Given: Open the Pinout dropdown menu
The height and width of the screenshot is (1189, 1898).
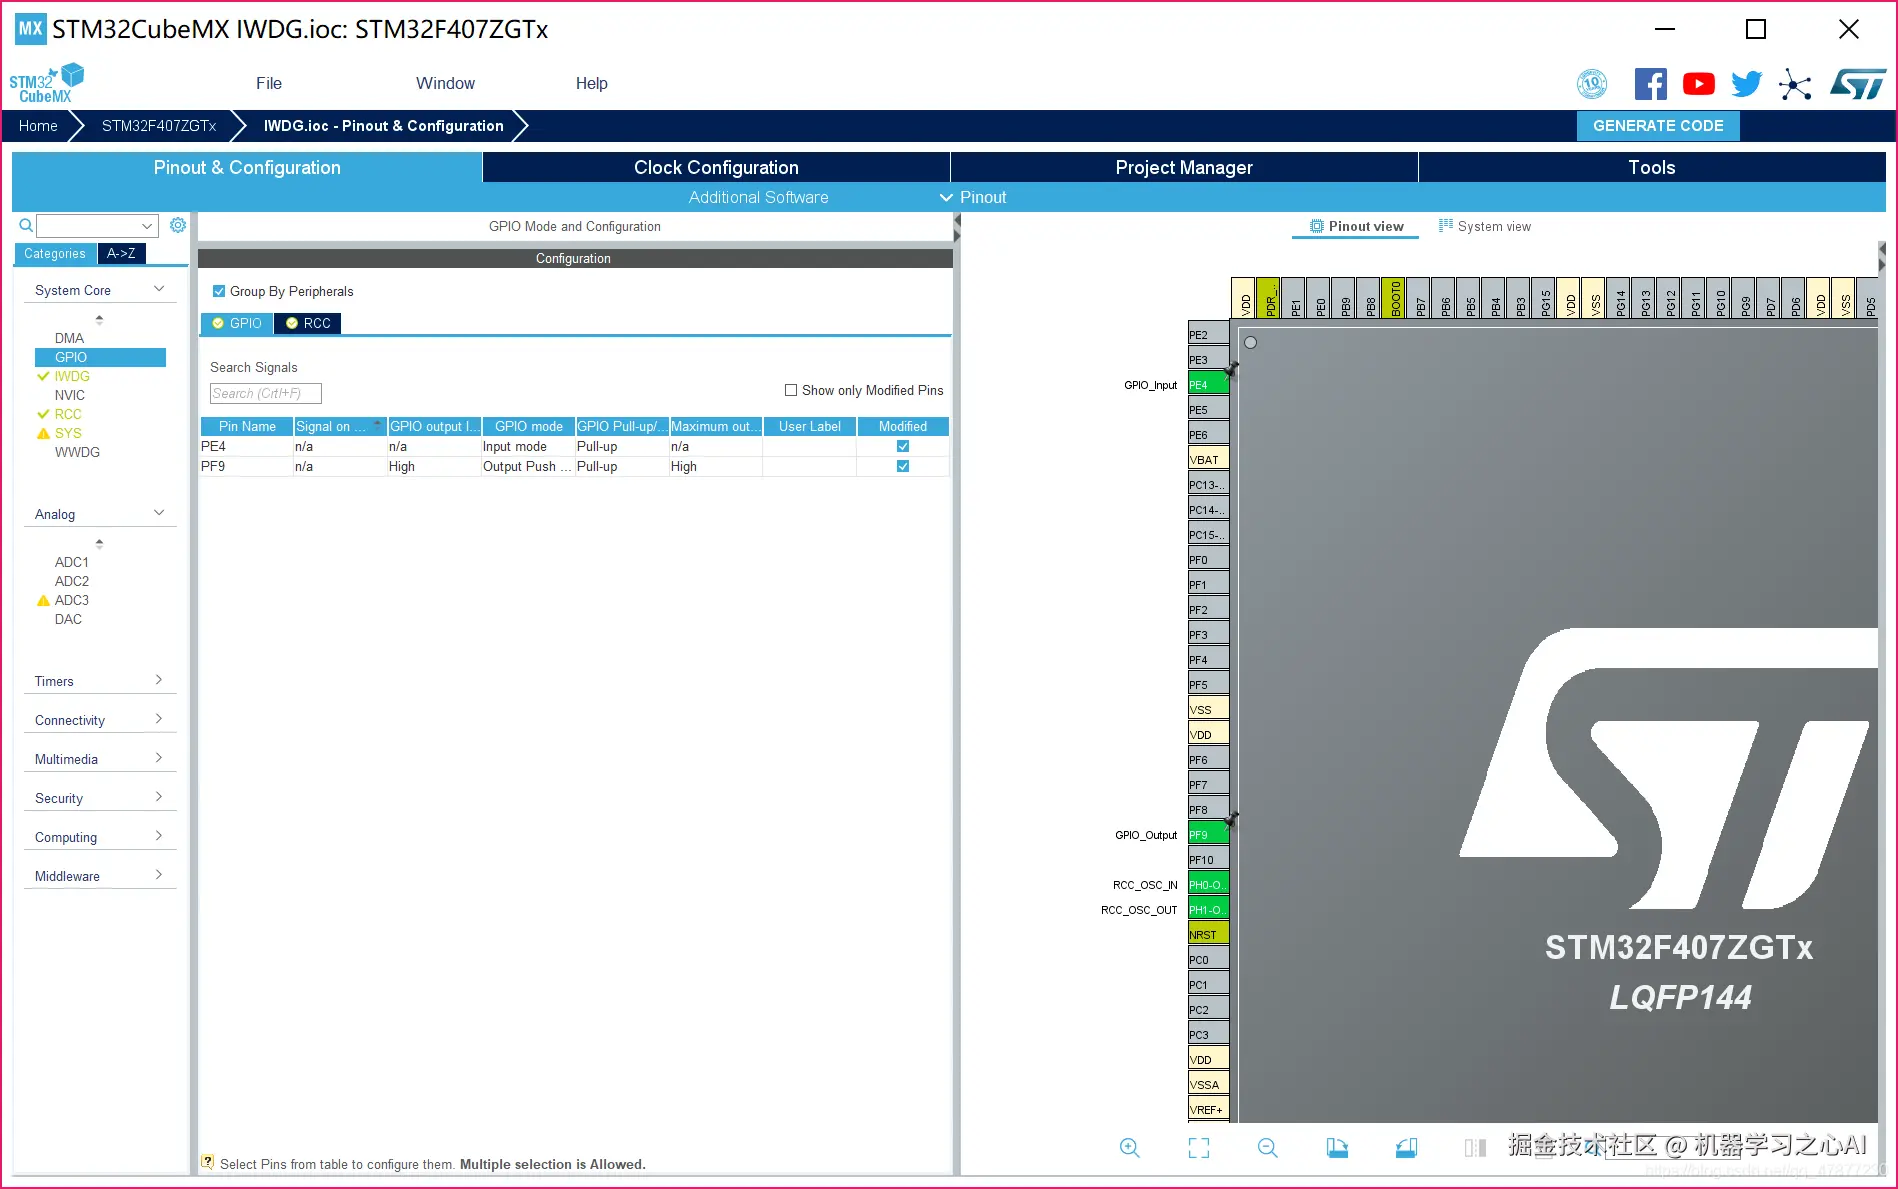Looking at the screenshot, I should (x=973, y=197).
